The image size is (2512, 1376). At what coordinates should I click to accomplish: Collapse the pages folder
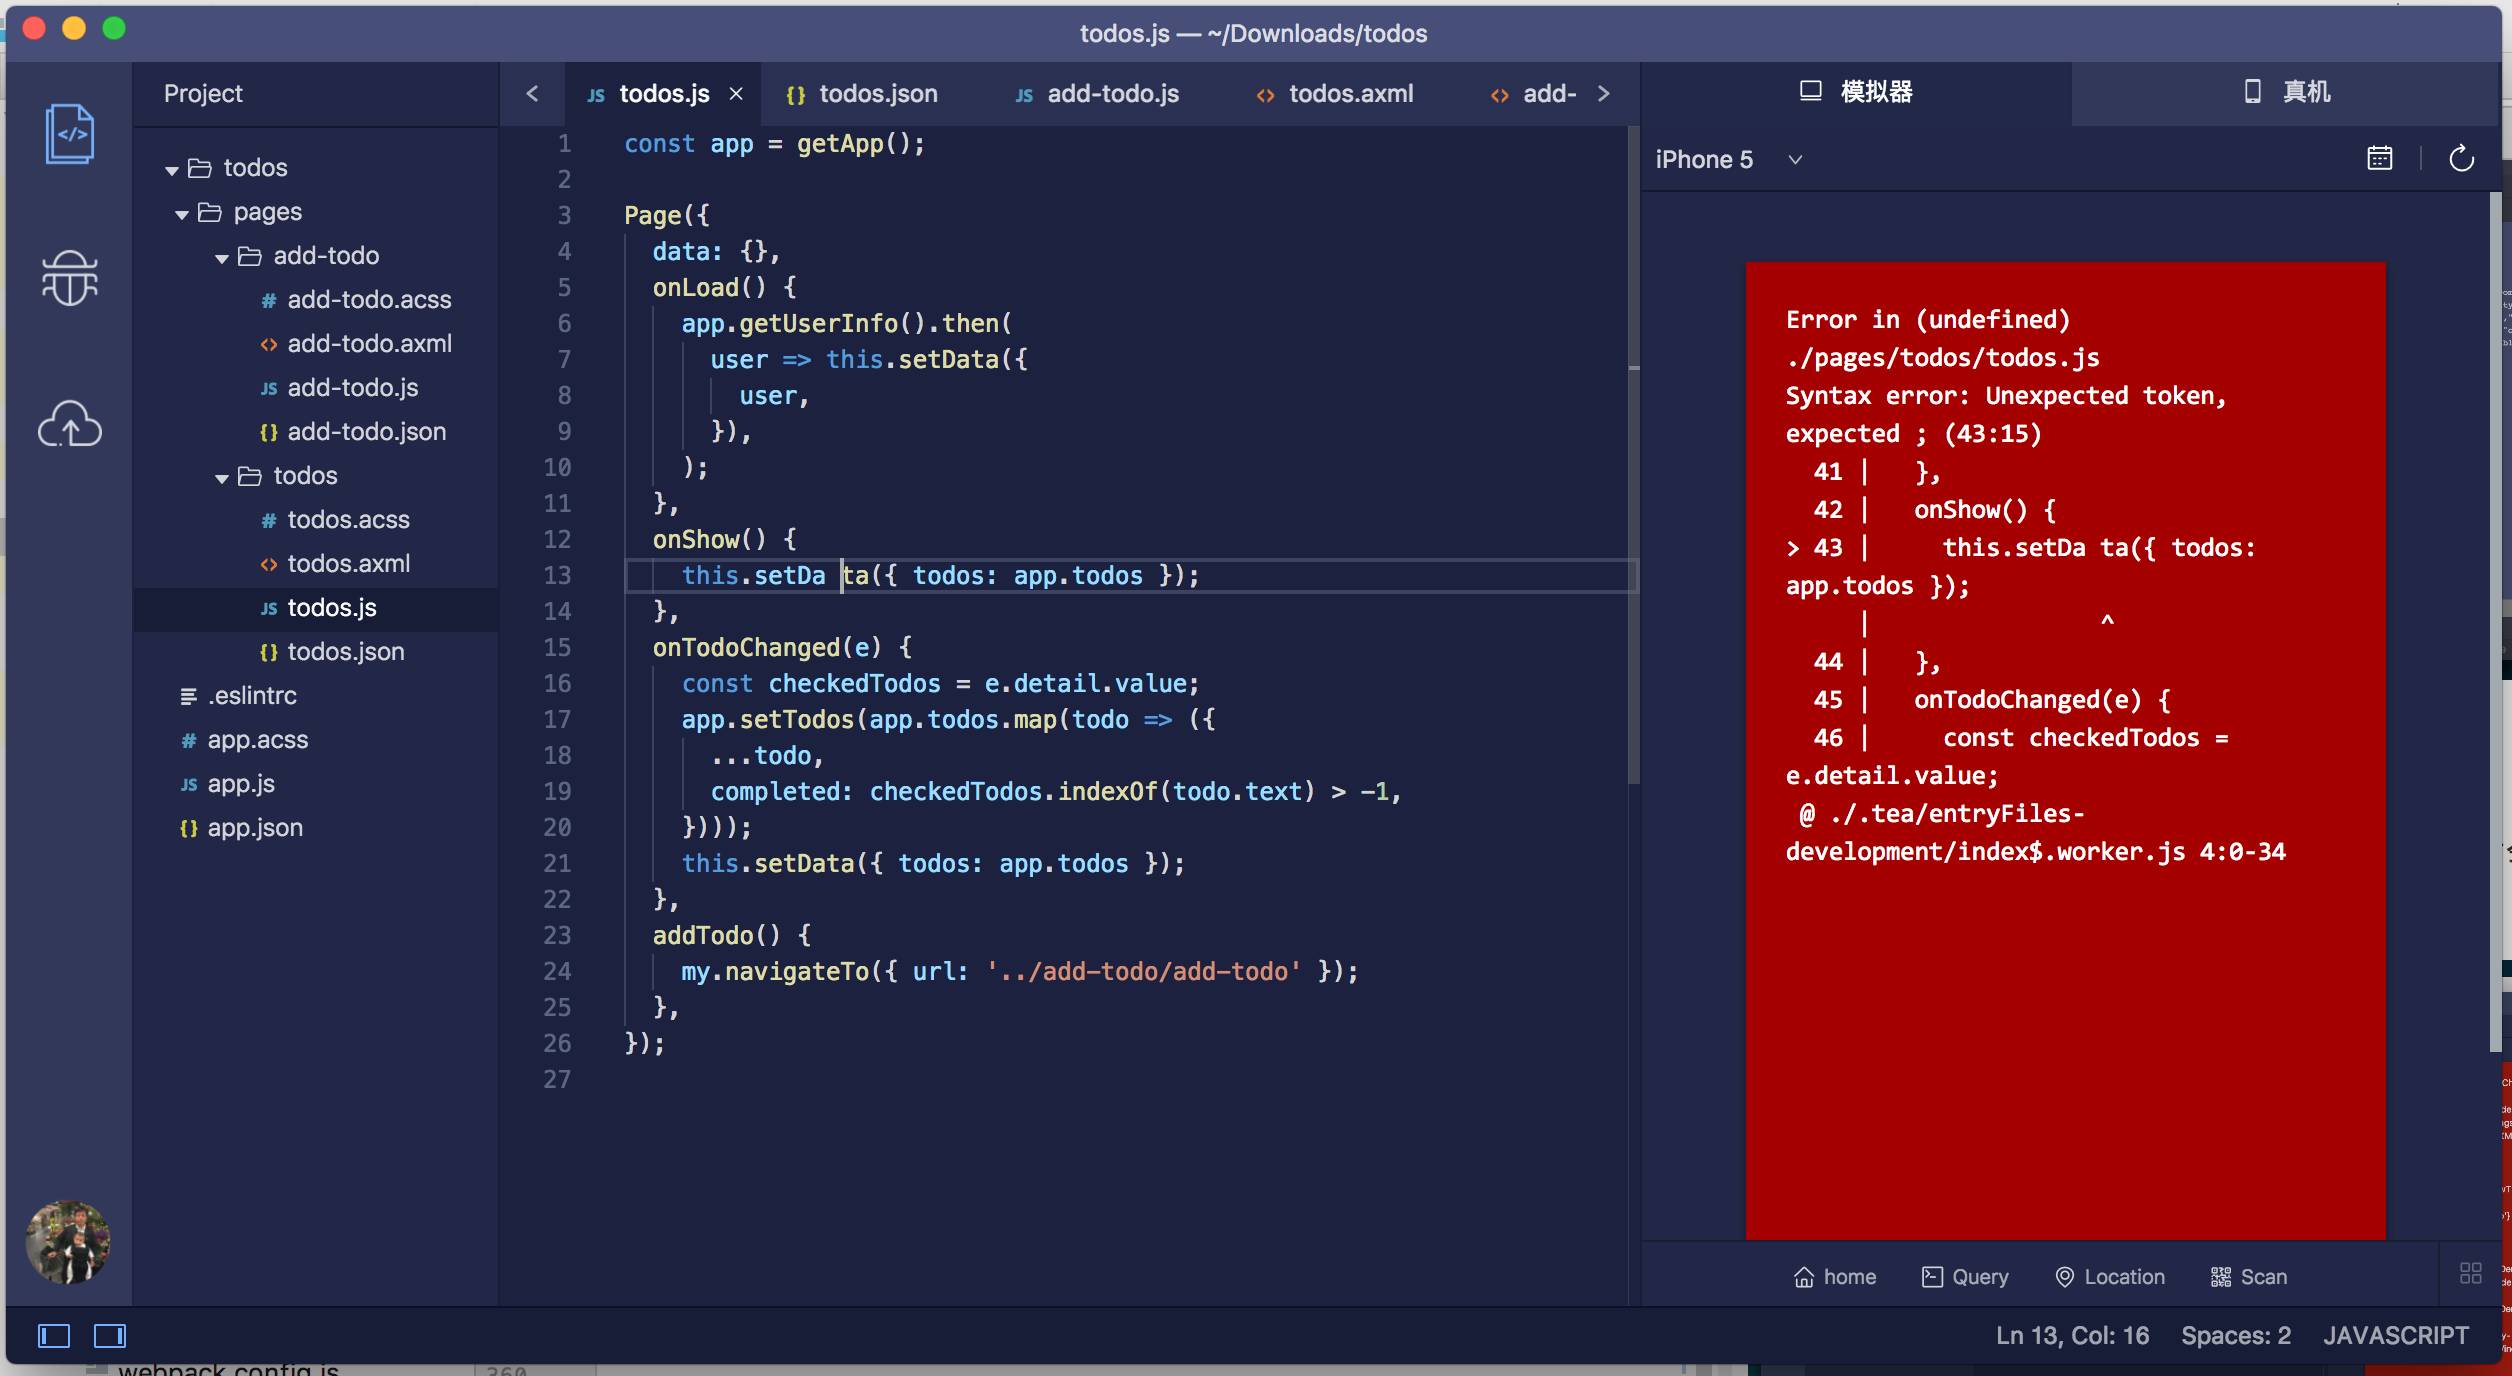tap(182, 213)
